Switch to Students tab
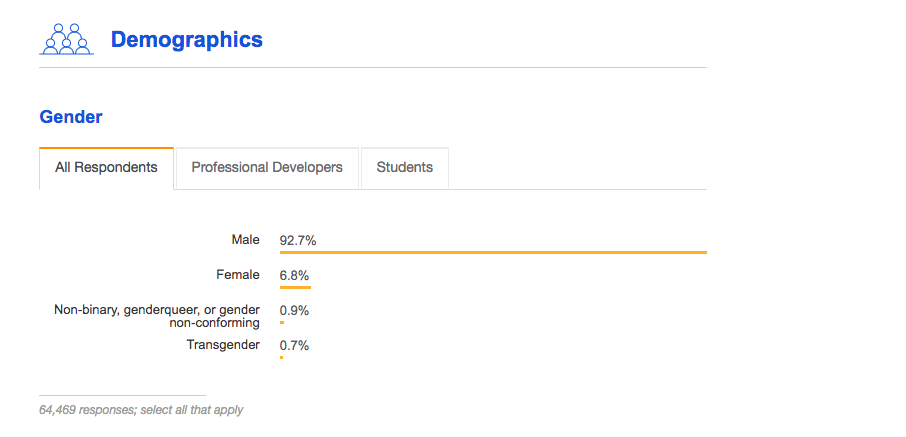This screenshot has width=906, height=437. [x=404, y=168]
